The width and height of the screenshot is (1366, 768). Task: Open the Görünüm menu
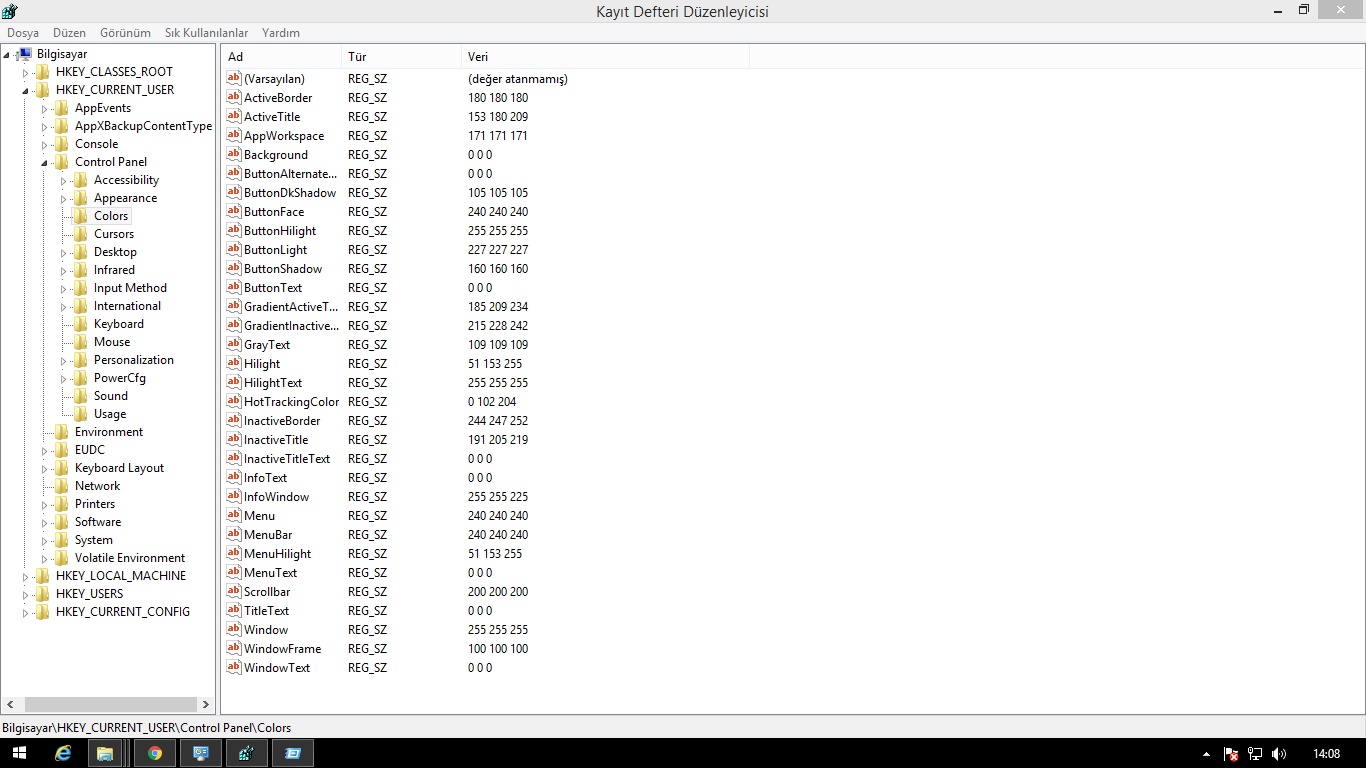pos(125,33)
